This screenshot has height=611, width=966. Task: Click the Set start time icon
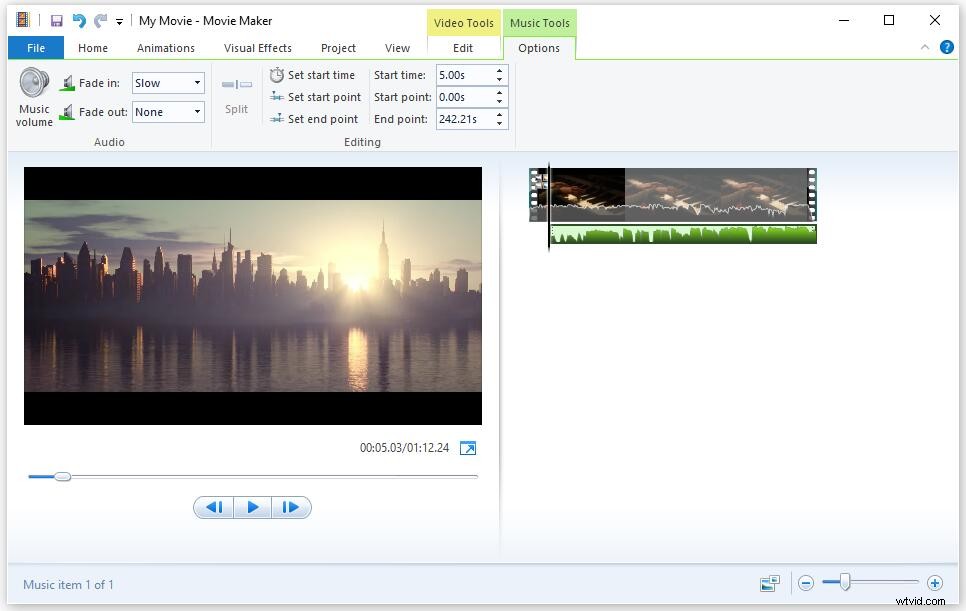(276, 74)
